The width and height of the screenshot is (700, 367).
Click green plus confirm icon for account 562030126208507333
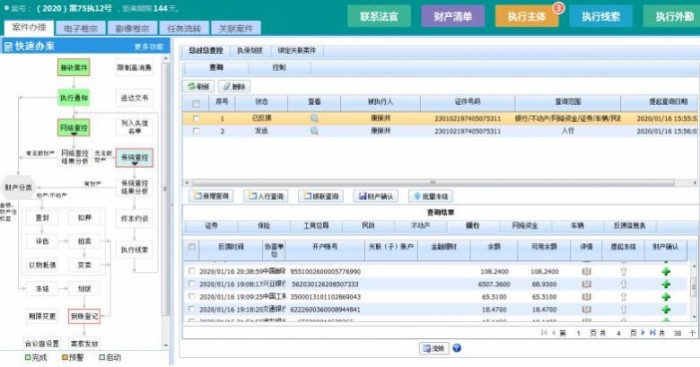[666, 284]
